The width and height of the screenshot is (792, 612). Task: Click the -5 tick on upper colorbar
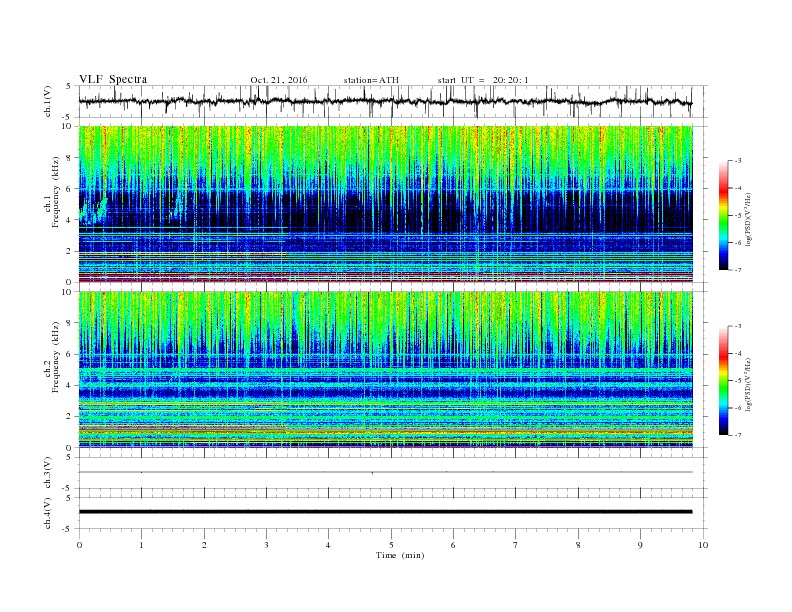coord(738,215)
